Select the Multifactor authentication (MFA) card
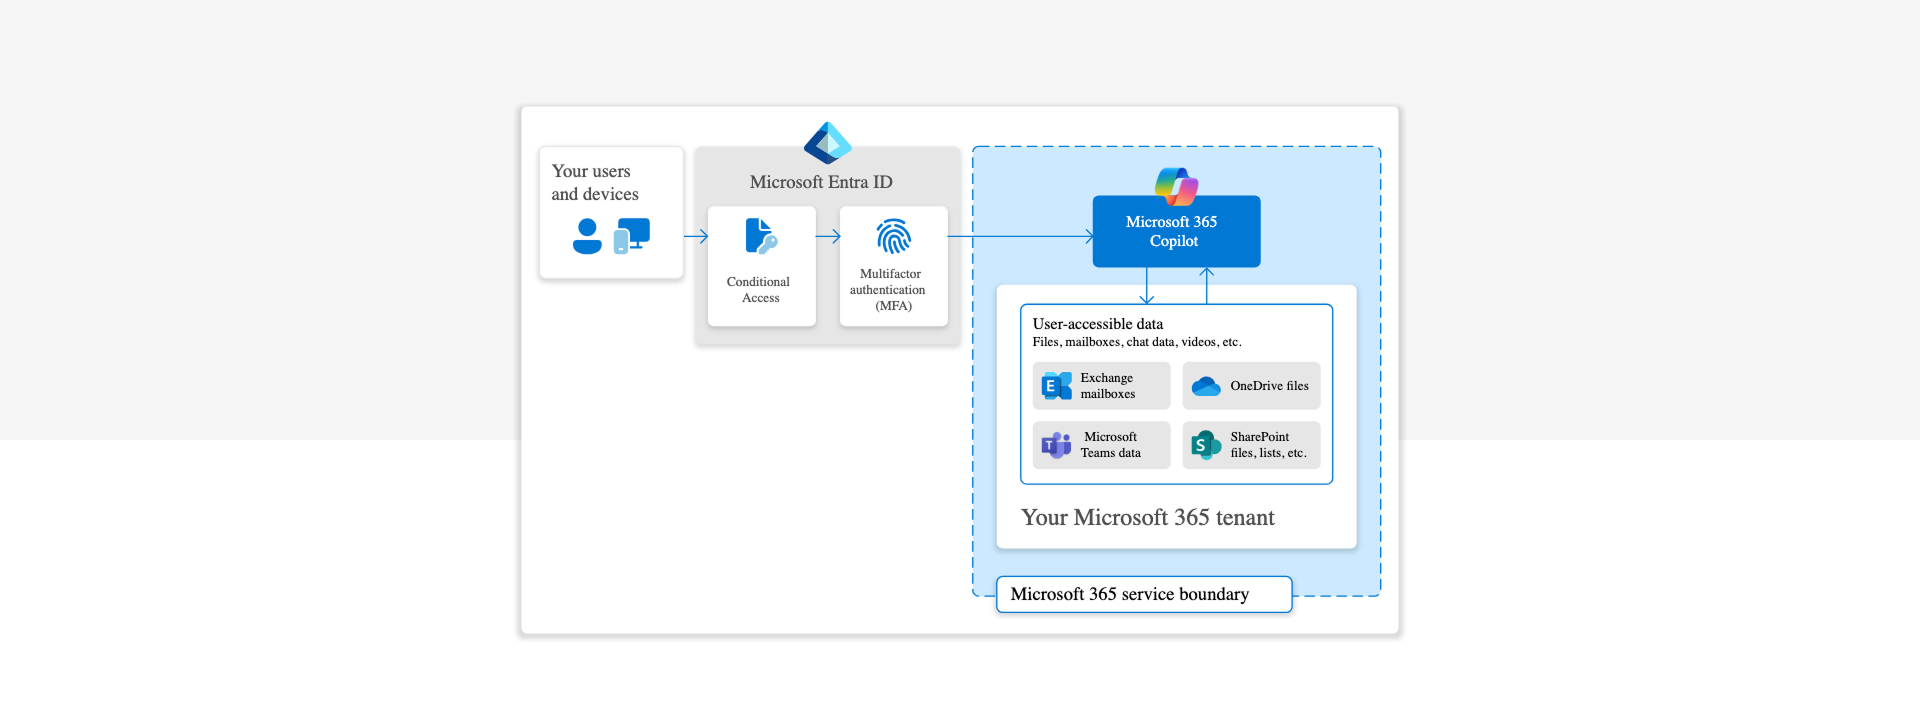This screenshot has width=1920, height=704. (894, 266)
